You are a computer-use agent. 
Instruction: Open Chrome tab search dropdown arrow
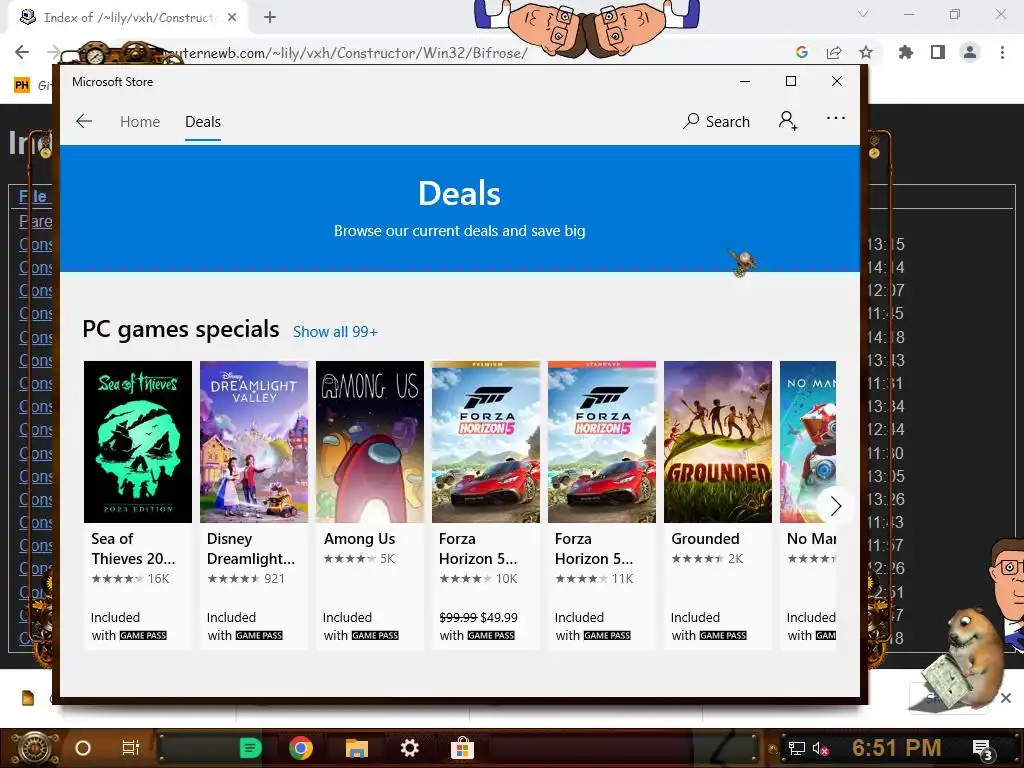click(863, 14)
